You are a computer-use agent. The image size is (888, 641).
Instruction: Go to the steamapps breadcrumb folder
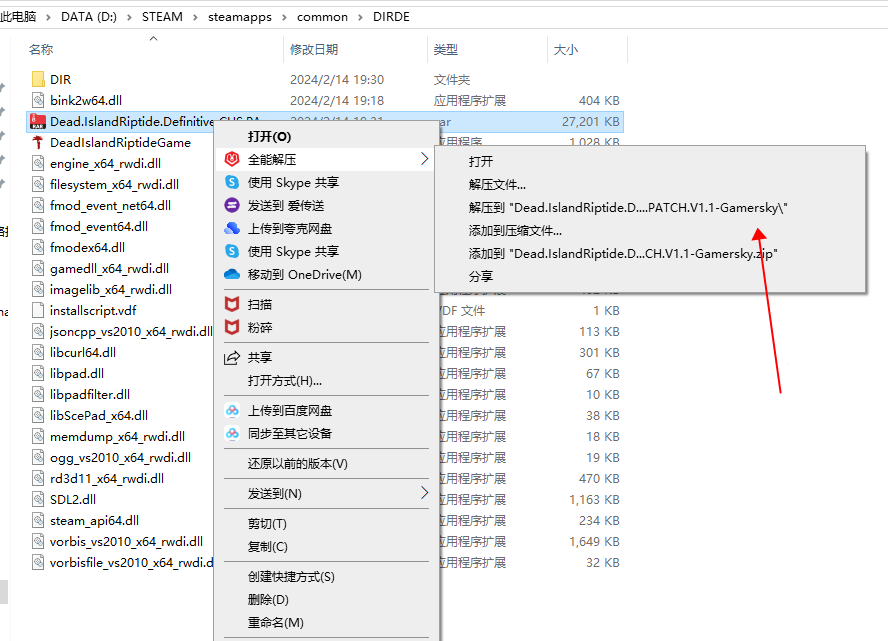(x=240, y=17)
